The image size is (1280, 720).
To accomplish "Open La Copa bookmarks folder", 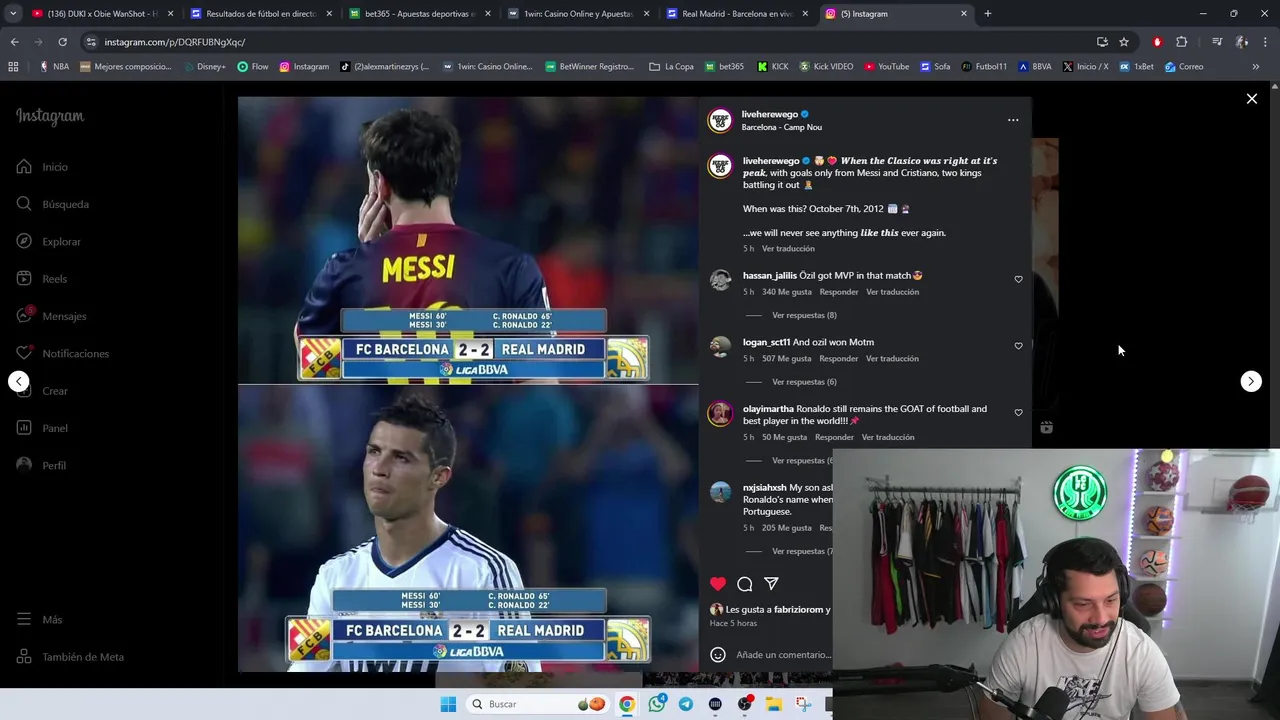I will [x=671, y=67].
